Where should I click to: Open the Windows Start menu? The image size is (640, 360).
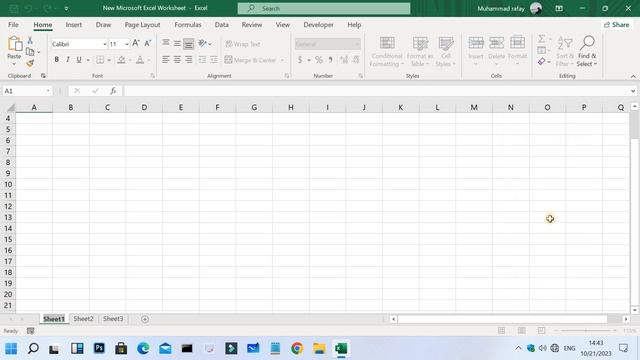(11, 348)
